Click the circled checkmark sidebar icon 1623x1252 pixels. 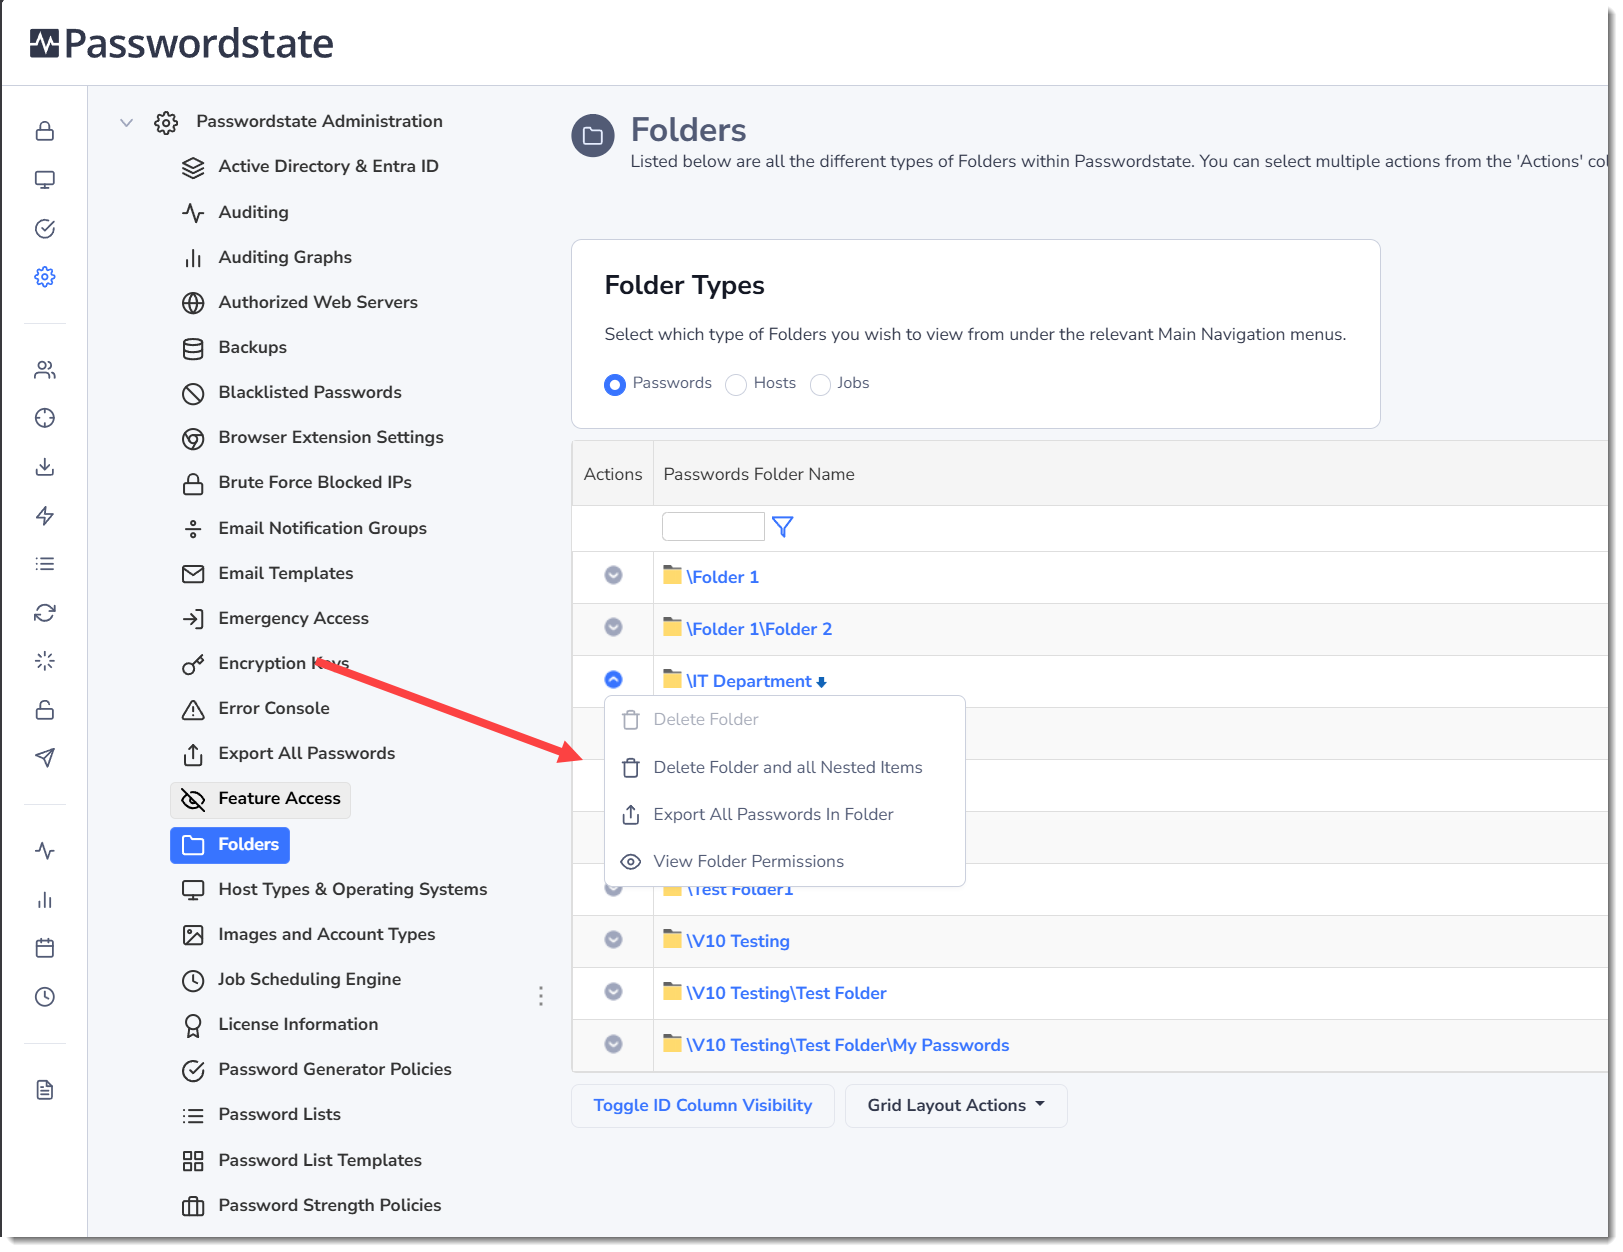[45, 229]
